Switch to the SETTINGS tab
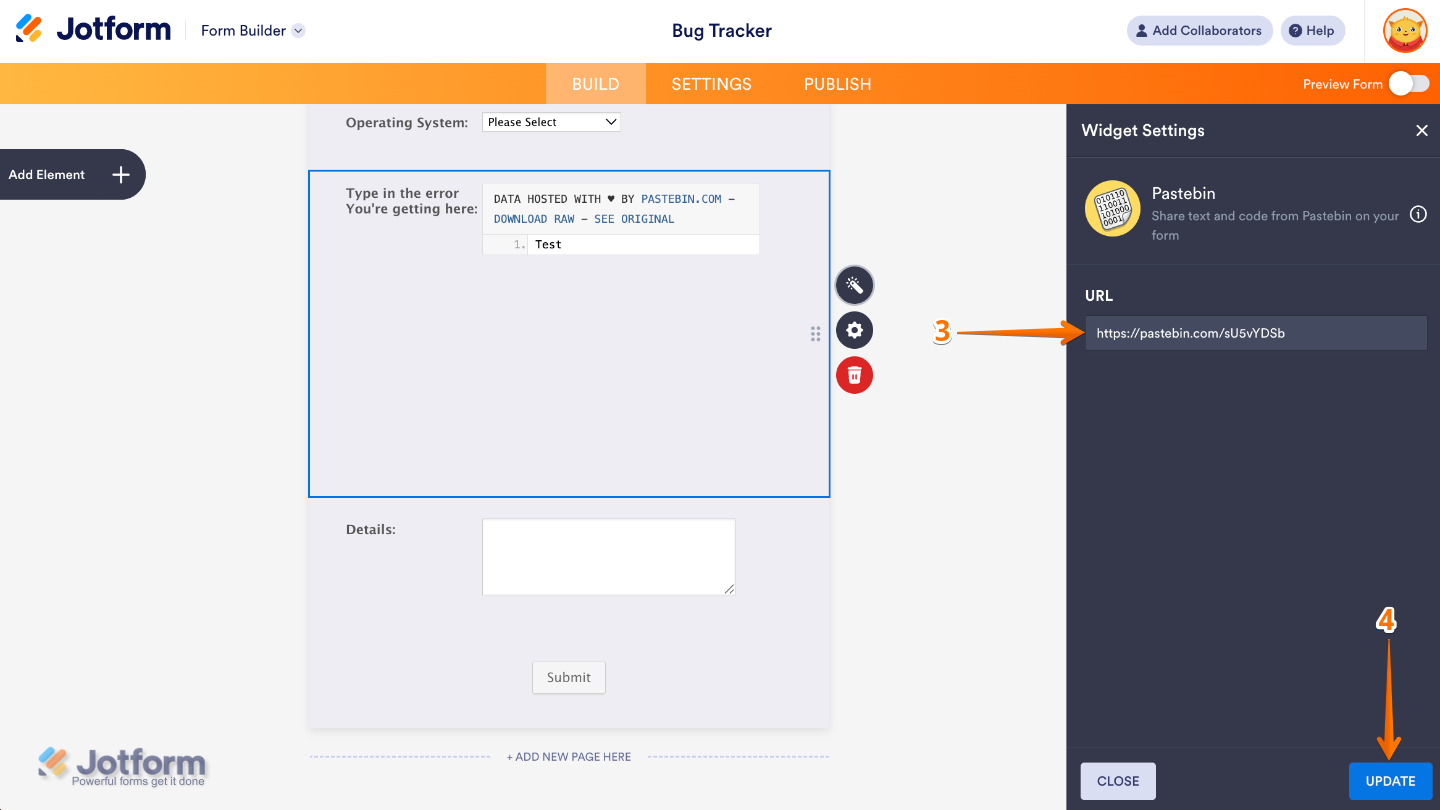This screenshot has height=810, width=1440. [x=711, y=84]
